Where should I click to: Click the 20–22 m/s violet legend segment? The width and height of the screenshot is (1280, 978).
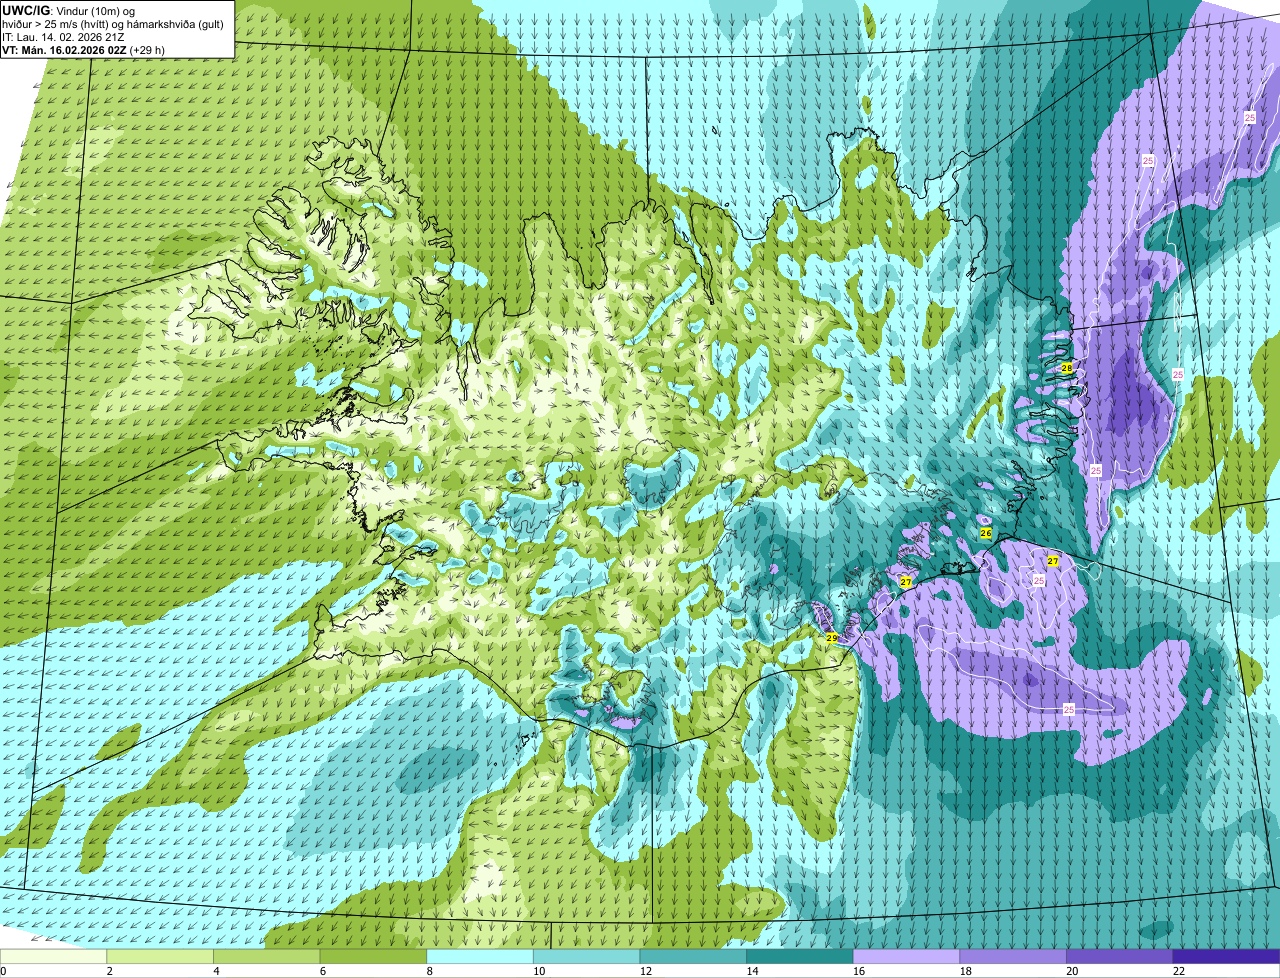(x=1120, y=956)
